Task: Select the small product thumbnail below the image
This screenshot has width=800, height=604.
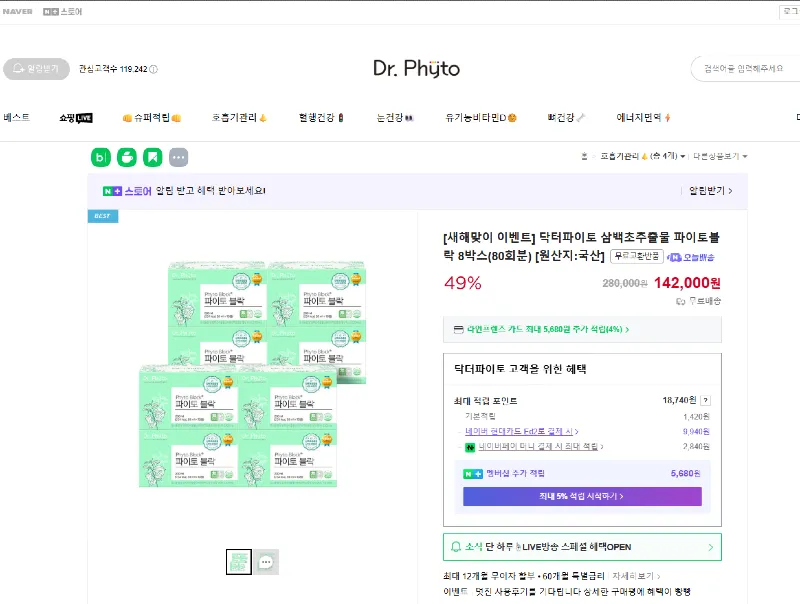Action: point(239,561)
